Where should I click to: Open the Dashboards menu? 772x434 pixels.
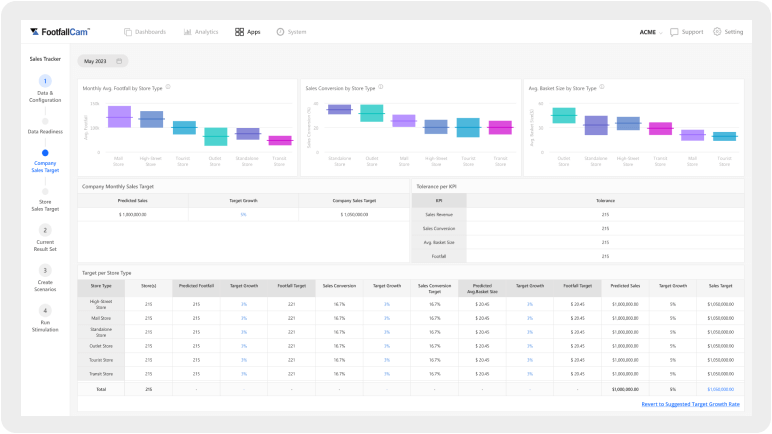click(x=145, y=32)
